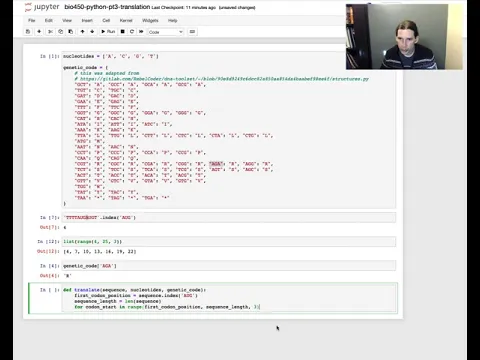Click the Jupyter logo
The width and height of the screenshot is (480, 360).
(42, 7)
